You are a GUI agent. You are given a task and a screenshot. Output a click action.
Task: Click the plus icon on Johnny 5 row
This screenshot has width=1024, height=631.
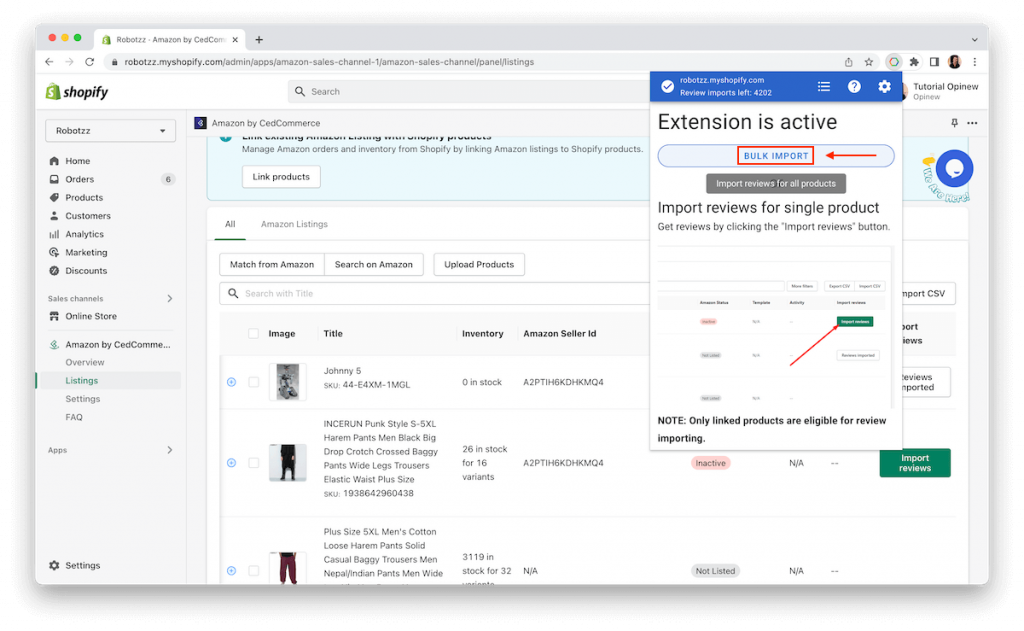click(231, 382)
